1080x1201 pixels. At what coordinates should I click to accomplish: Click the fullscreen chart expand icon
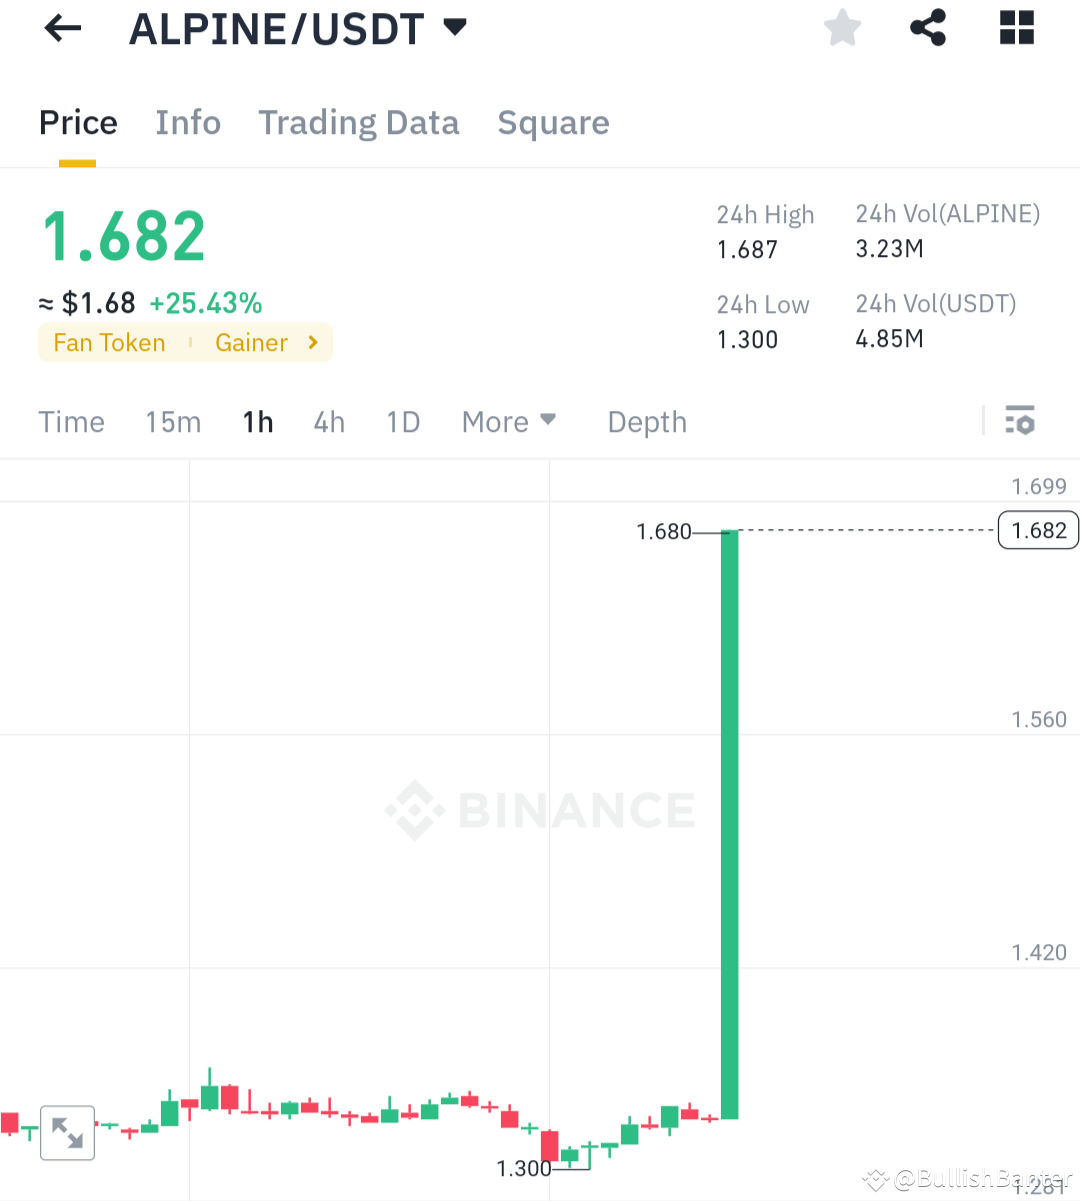pos(67,1133)
